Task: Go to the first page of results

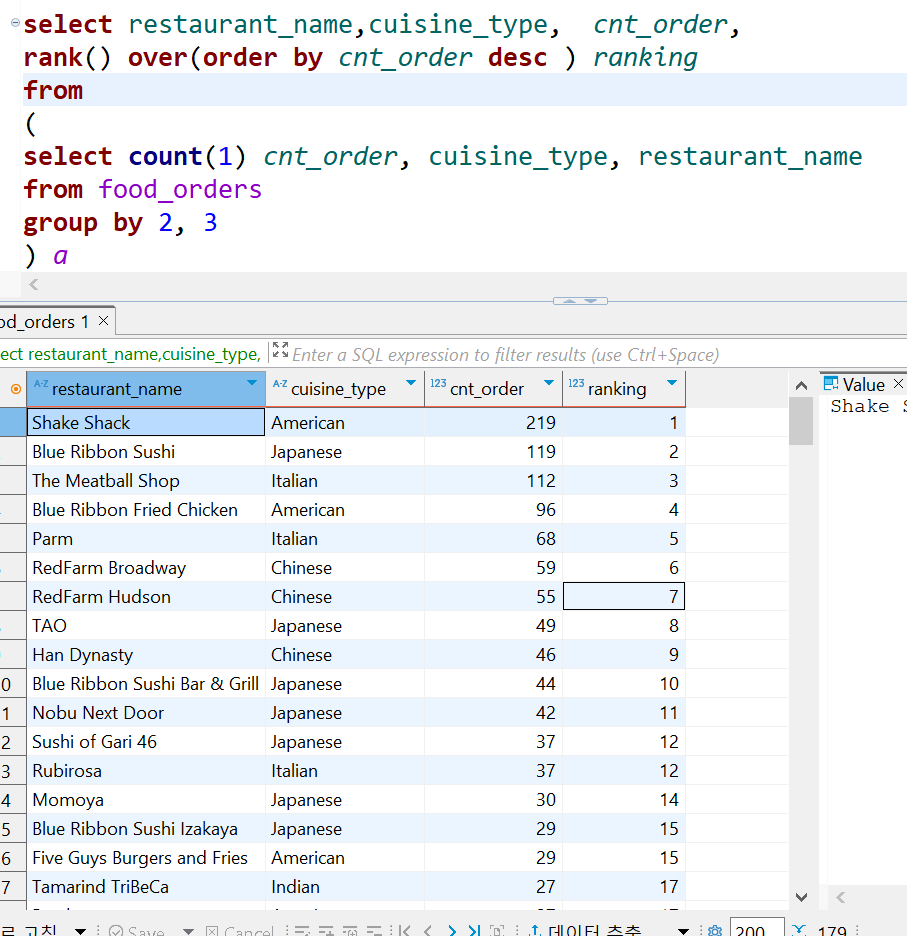Action: tap(405, 931)
